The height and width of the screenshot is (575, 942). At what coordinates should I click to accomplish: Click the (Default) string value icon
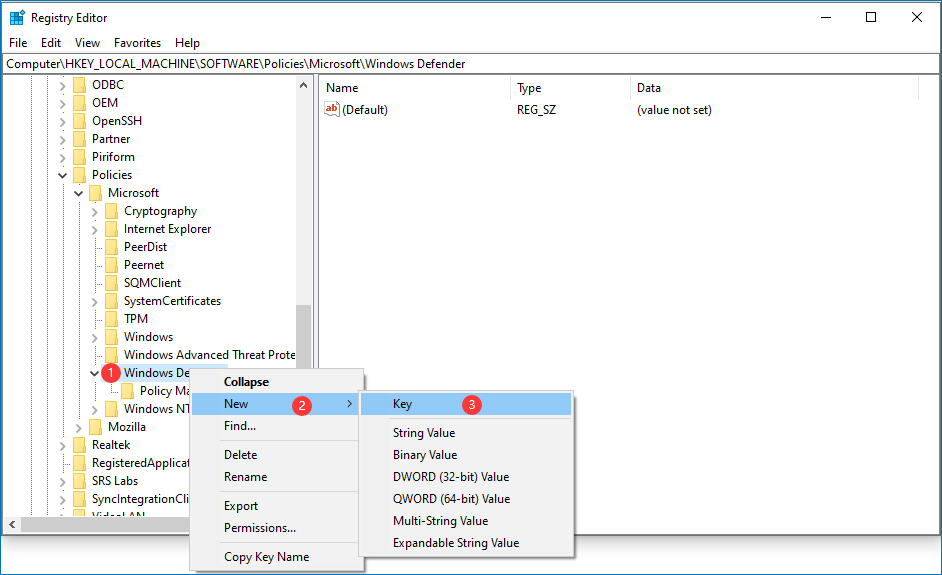coord(332,109)
